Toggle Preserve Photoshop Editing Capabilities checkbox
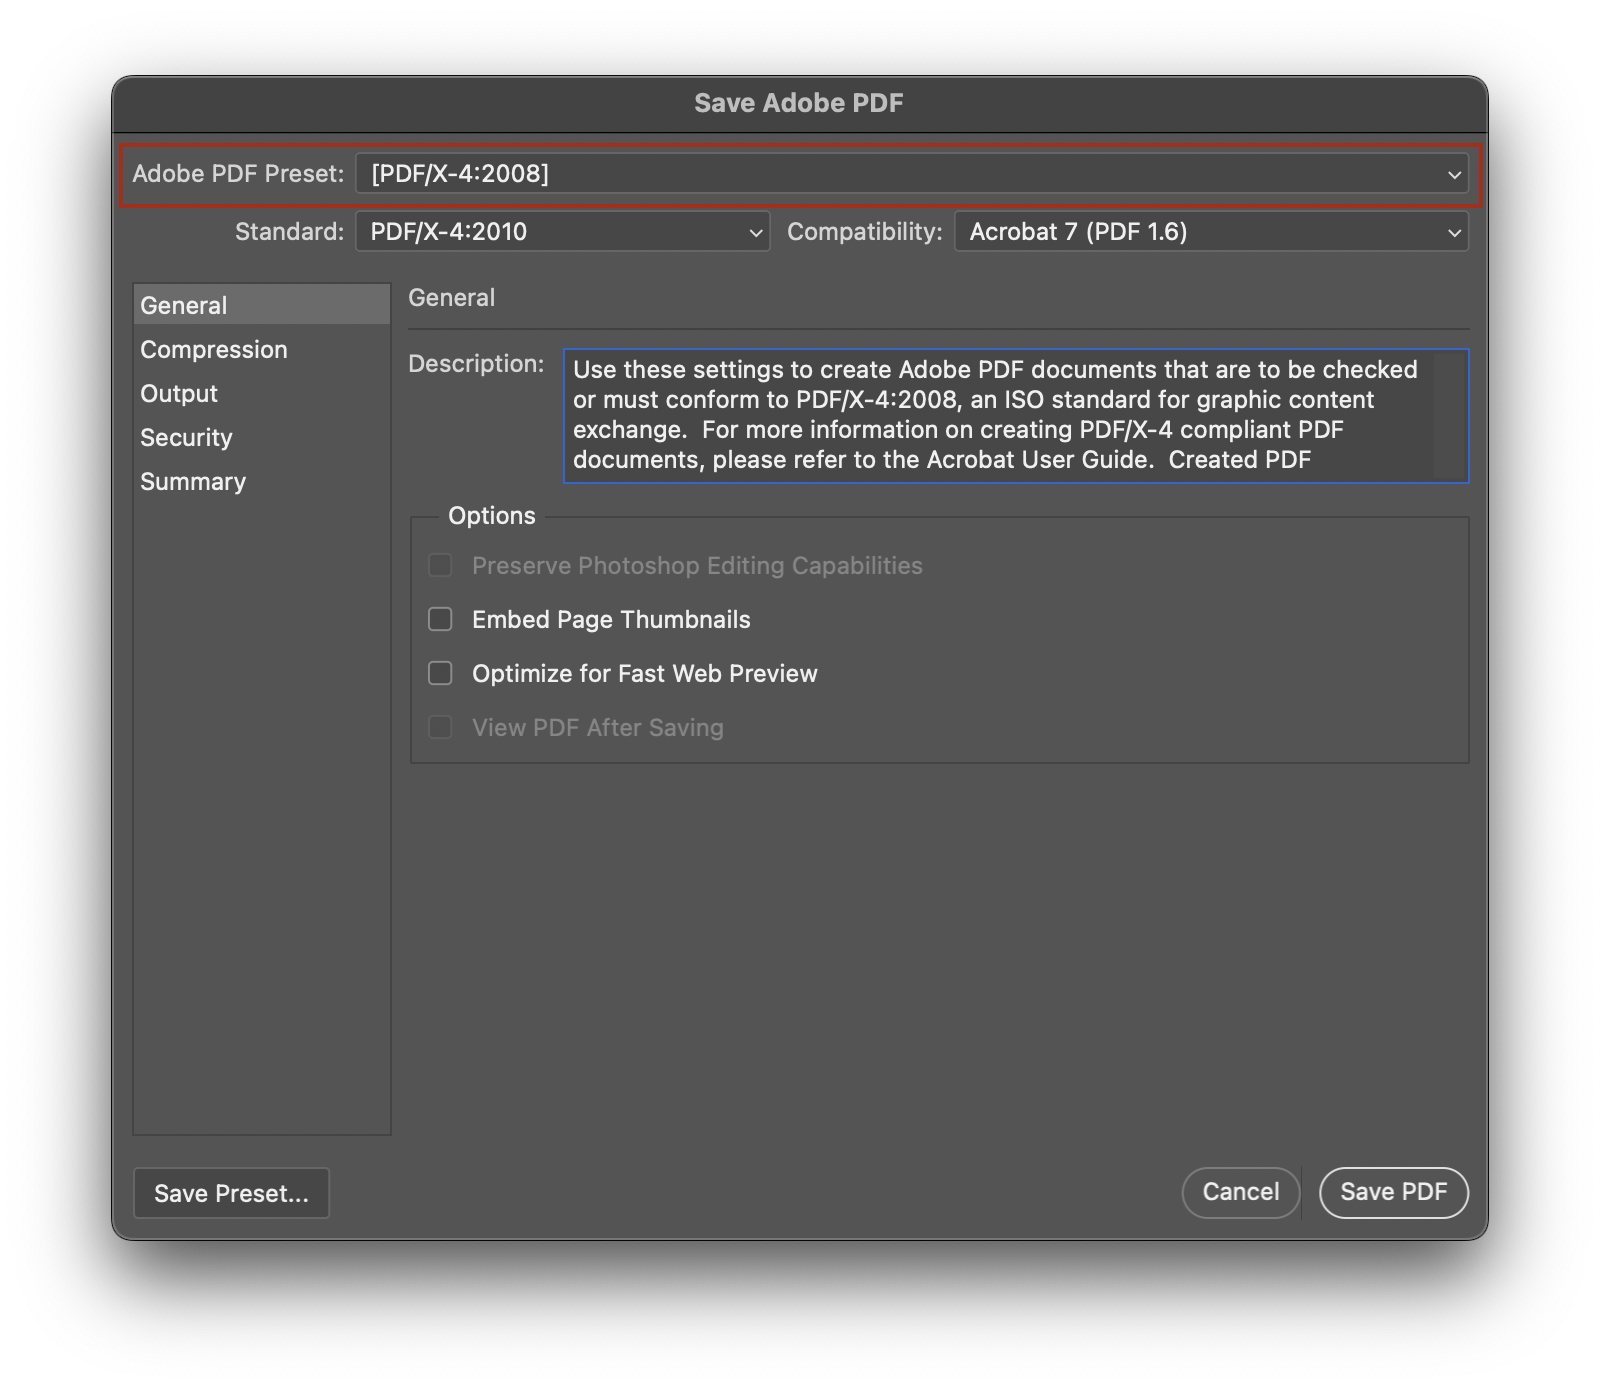The height and width of the screenshot is (1388, 1600). tap(440, 565)
